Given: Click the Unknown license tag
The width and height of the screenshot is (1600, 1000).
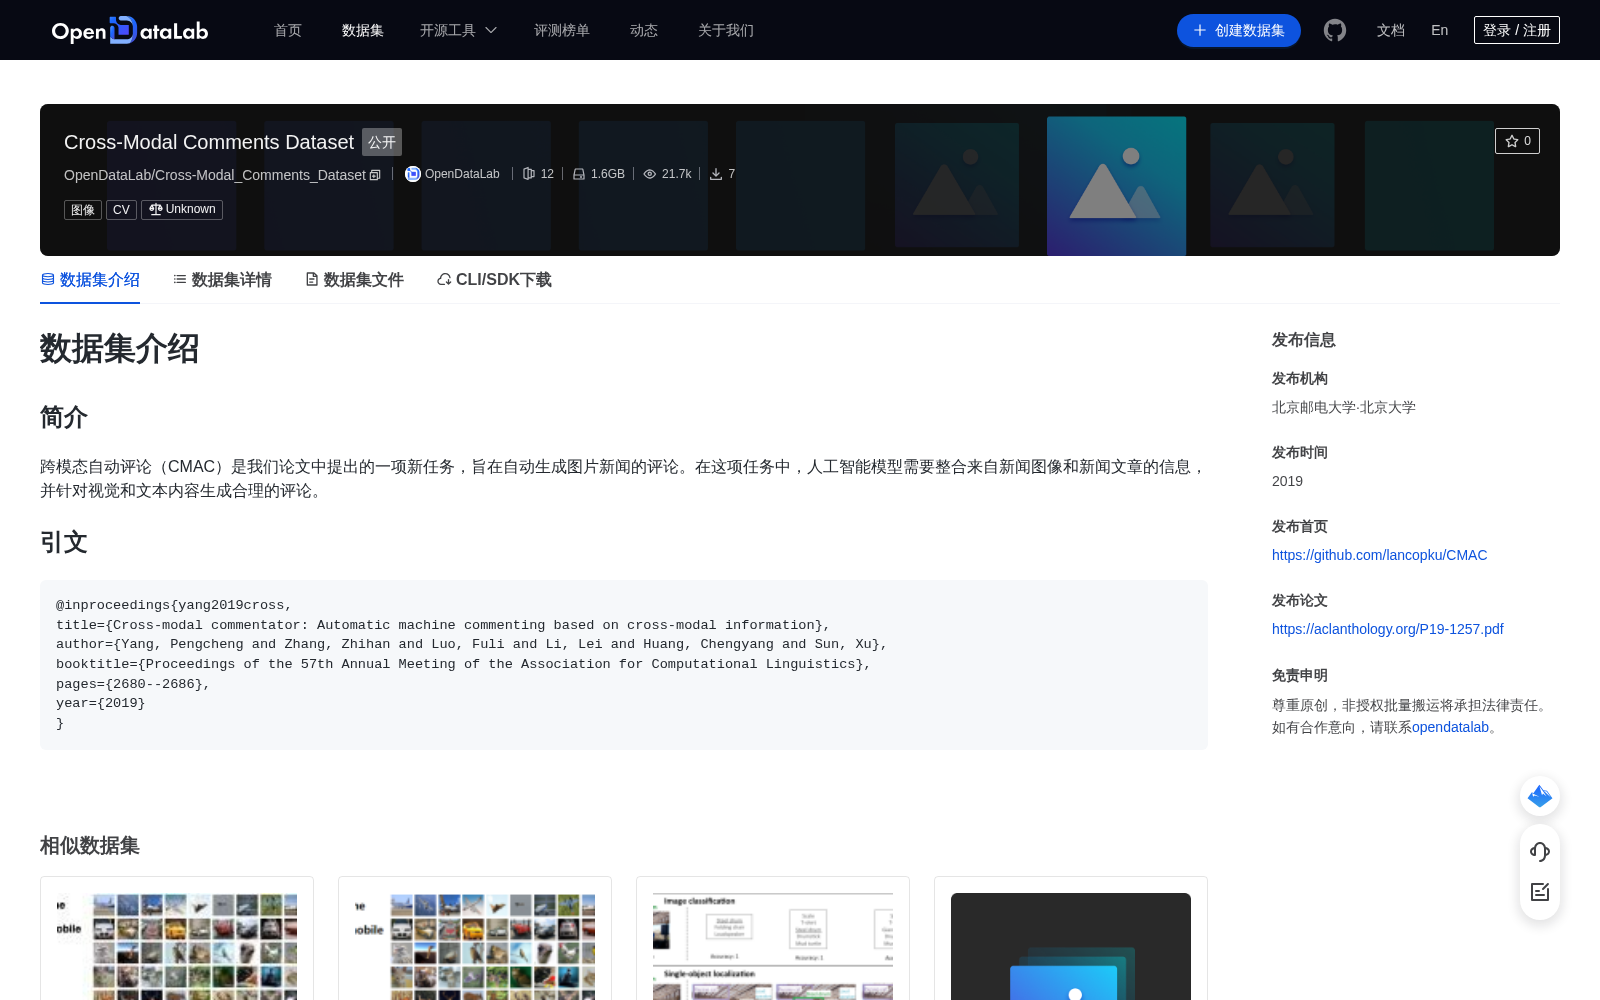Looking at the screenshot, I should click(182, 210).
